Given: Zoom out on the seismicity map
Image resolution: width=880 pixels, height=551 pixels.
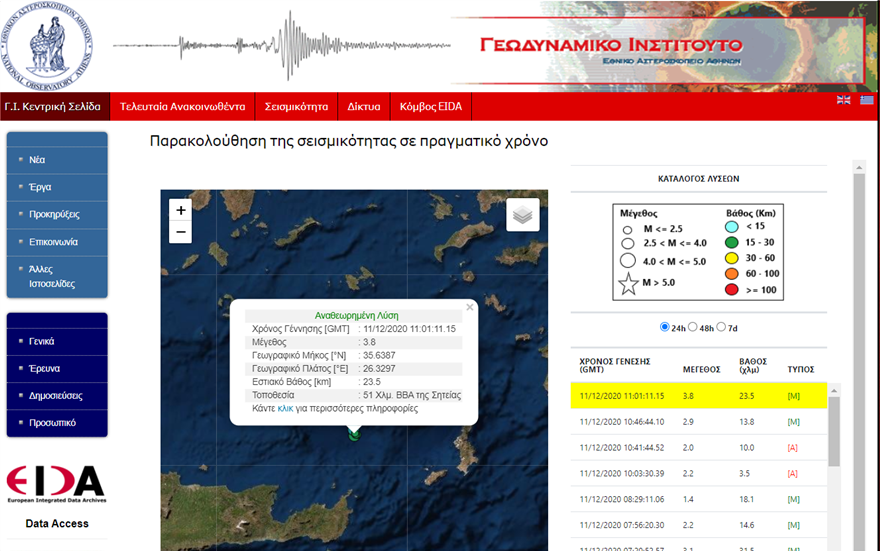Looking at the screenshot, I should pyautogui.click(x=180, y=232).
